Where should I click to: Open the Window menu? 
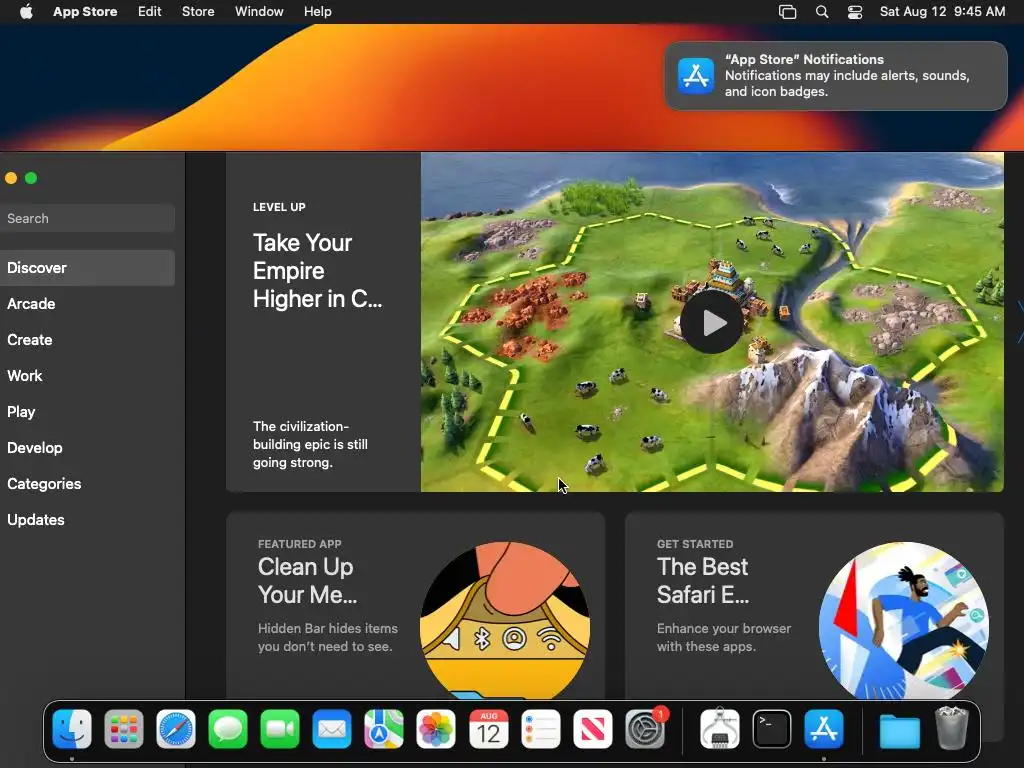point(259,12)
